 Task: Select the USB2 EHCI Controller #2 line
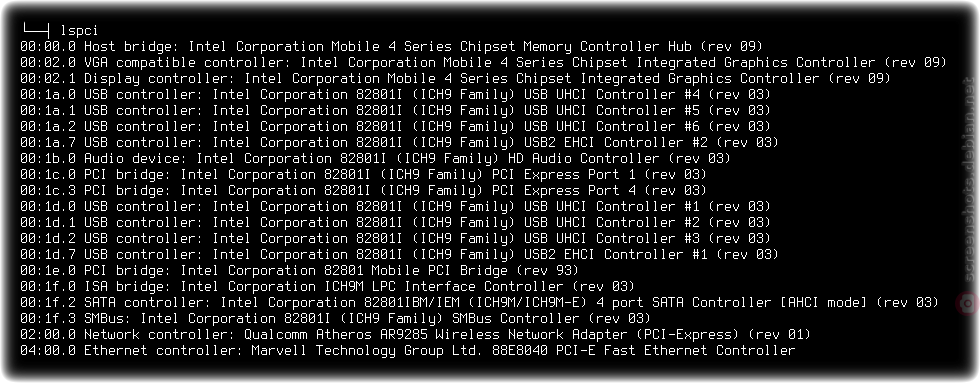pos(399,142)
